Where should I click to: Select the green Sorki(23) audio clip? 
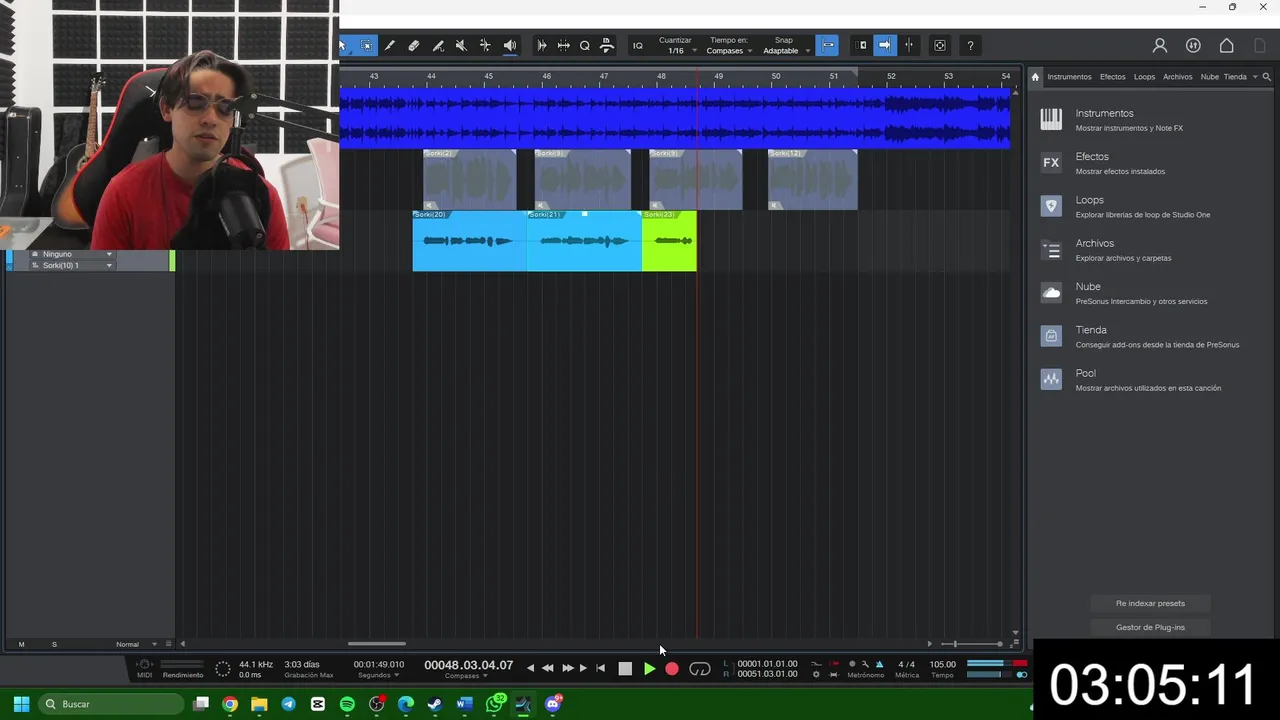[x=669, y=241]
